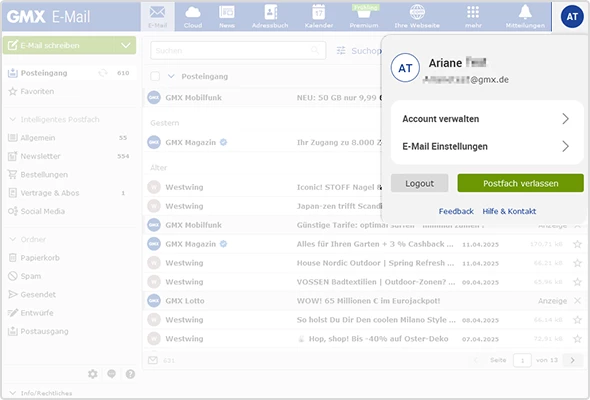Collapse the Ordner section

point(12,239)
